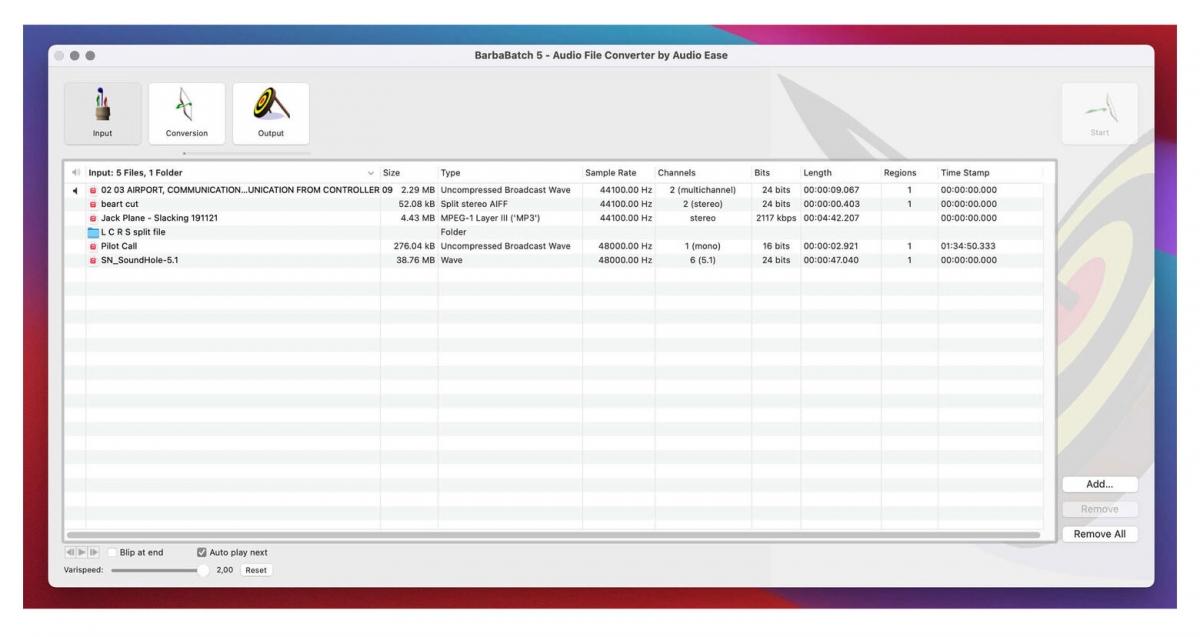
Task: Click the Folder type cell
Action: point(453,232)
